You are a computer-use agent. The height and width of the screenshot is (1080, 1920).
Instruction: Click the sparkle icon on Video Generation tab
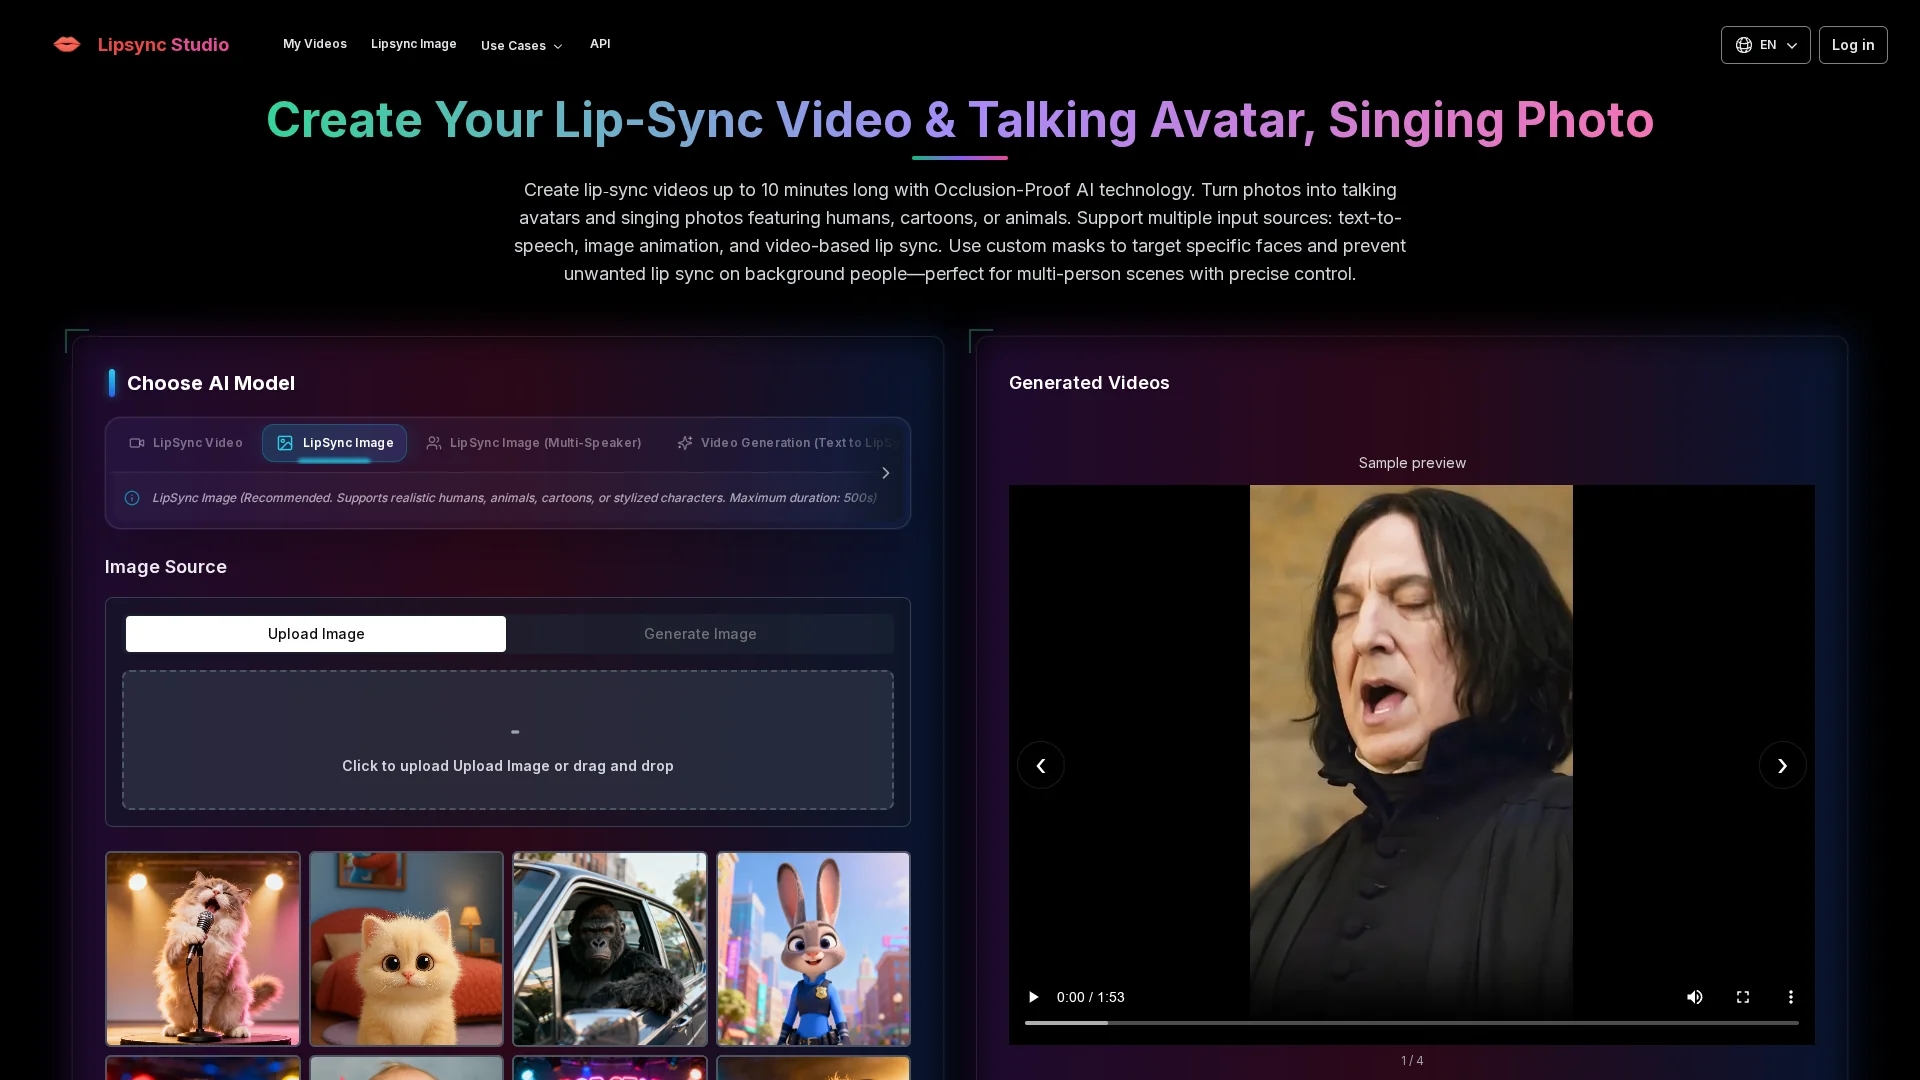coord(685,443)
